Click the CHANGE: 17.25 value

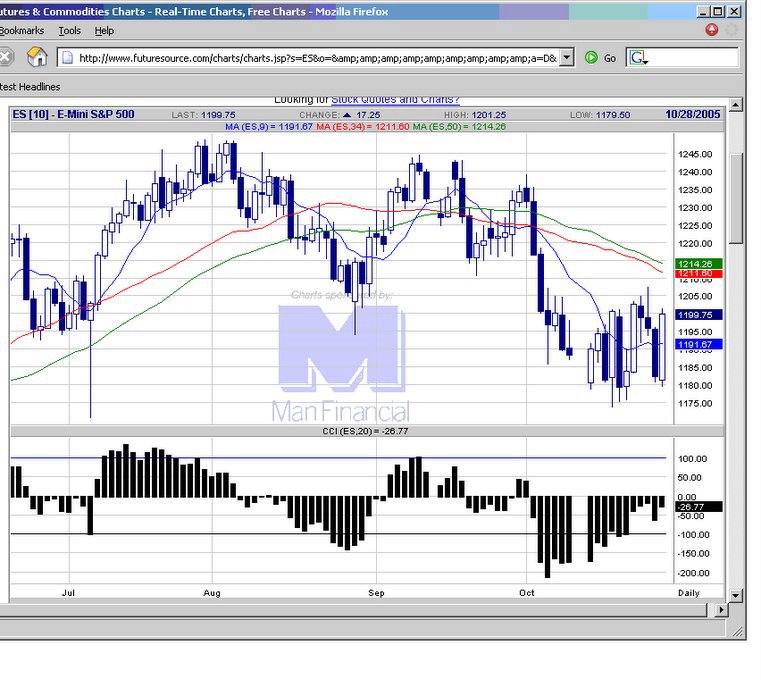(x=340, y=115)
